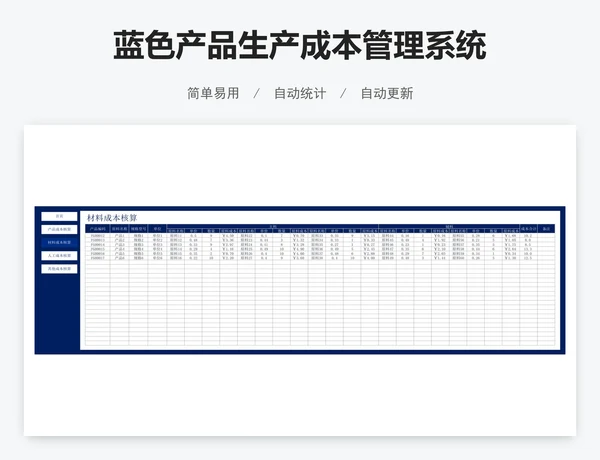
Task: Select the 规格6 cell
Action: [x=138, y=258]
